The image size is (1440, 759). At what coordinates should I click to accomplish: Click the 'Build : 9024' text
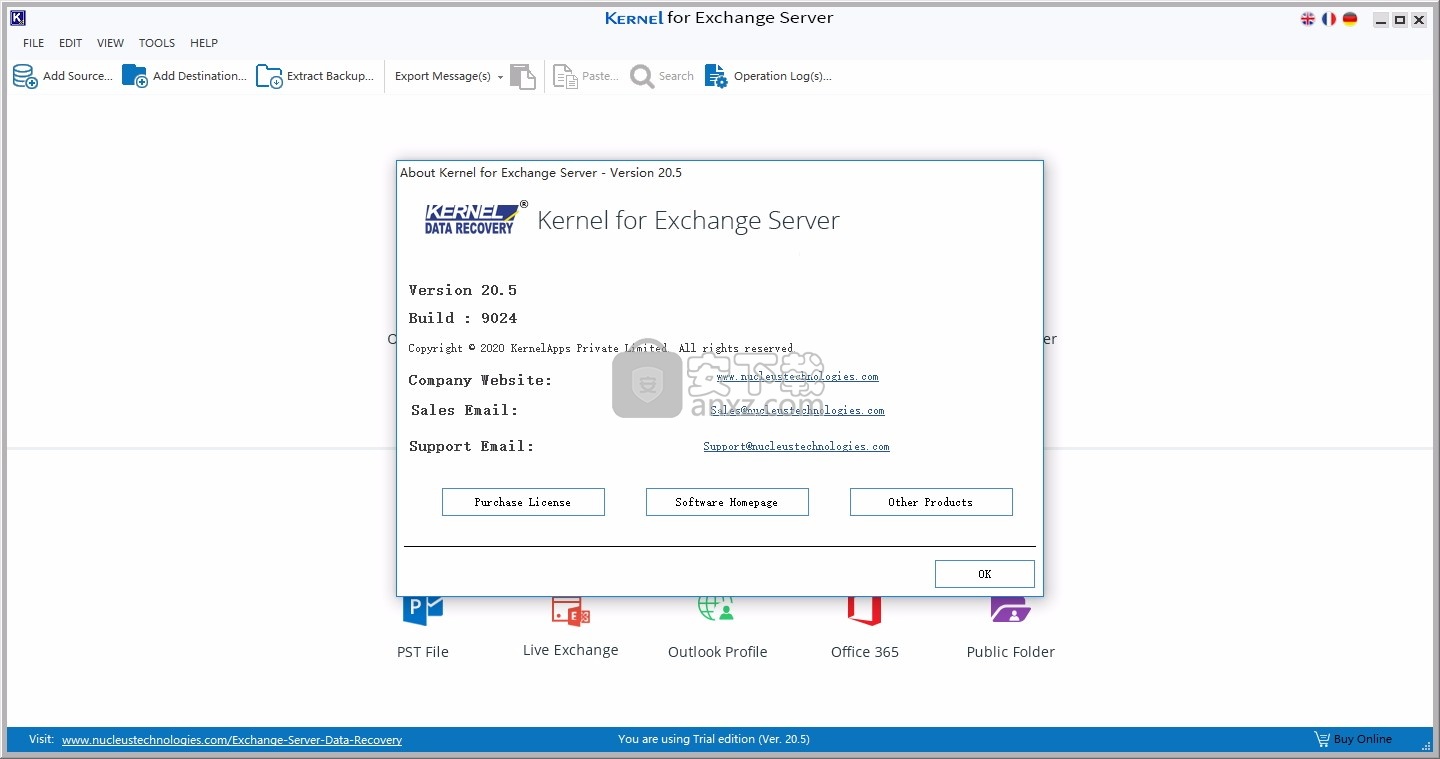(463, 318)
